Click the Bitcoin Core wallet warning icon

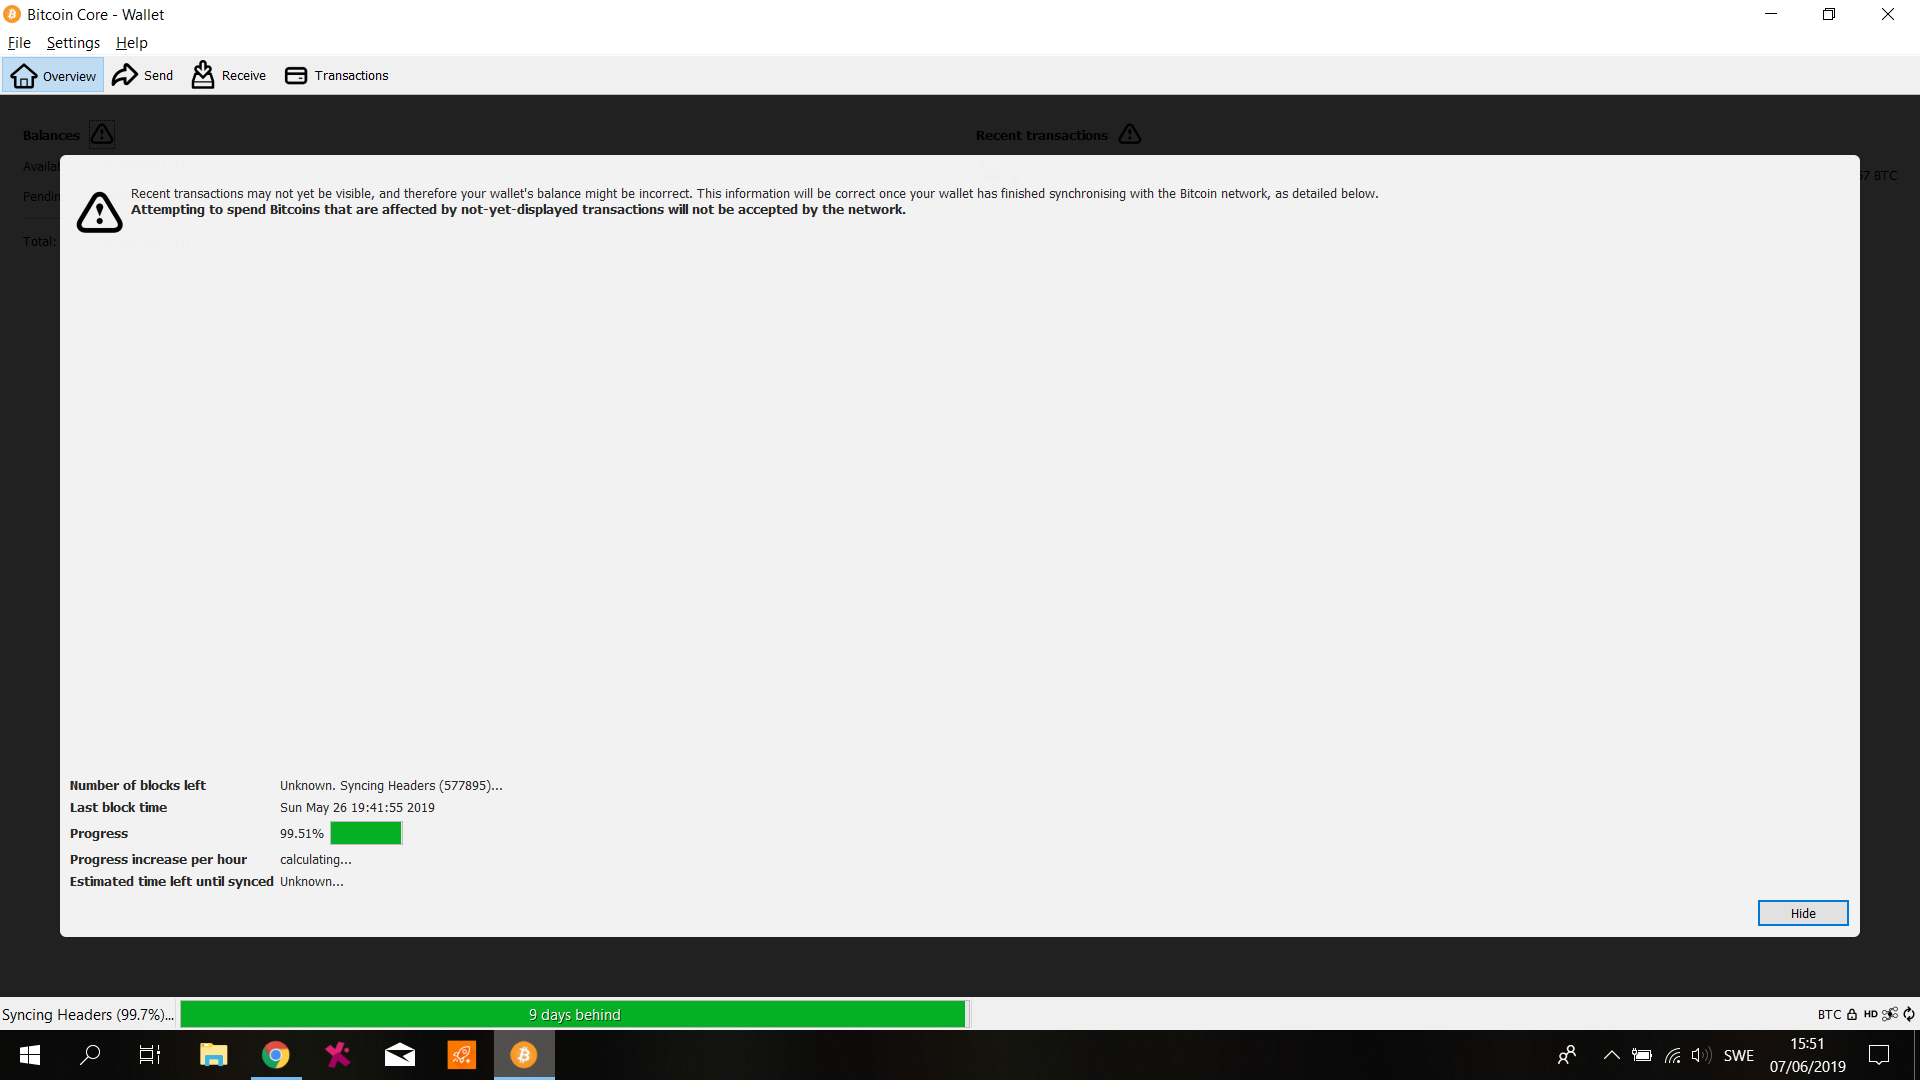coord(99,208)
